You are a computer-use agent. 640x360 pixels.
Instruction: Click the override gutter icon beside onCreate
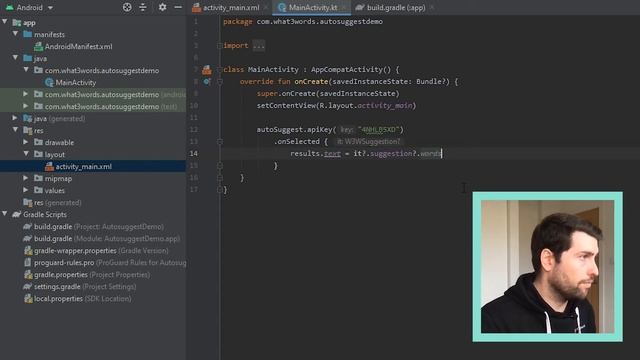click(x=207, y=82)
